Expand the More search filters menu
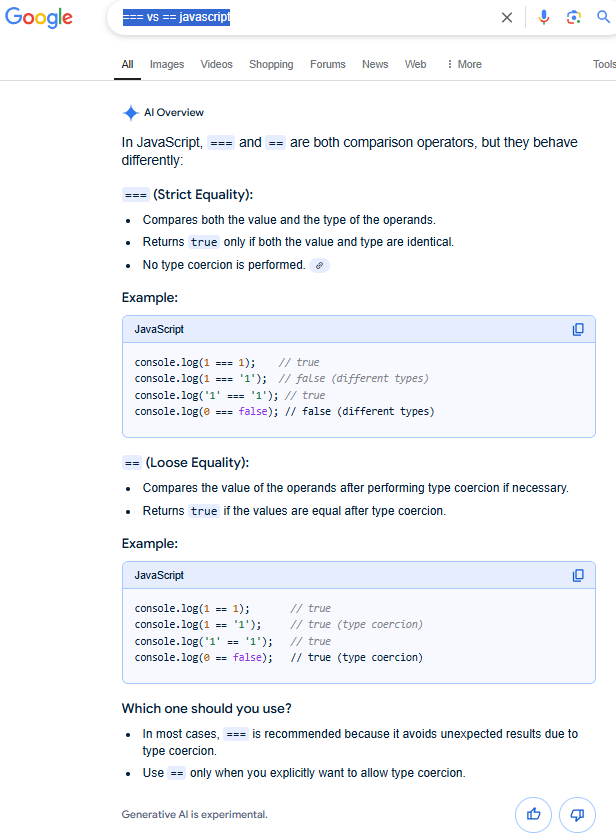 (x=464, y=64)
